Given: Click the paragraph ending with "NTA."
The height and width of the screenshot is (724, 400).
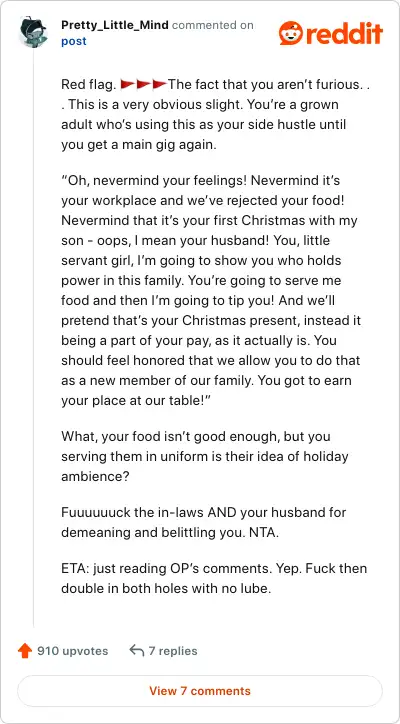Looking at the screenshot, I should point(204,522).
